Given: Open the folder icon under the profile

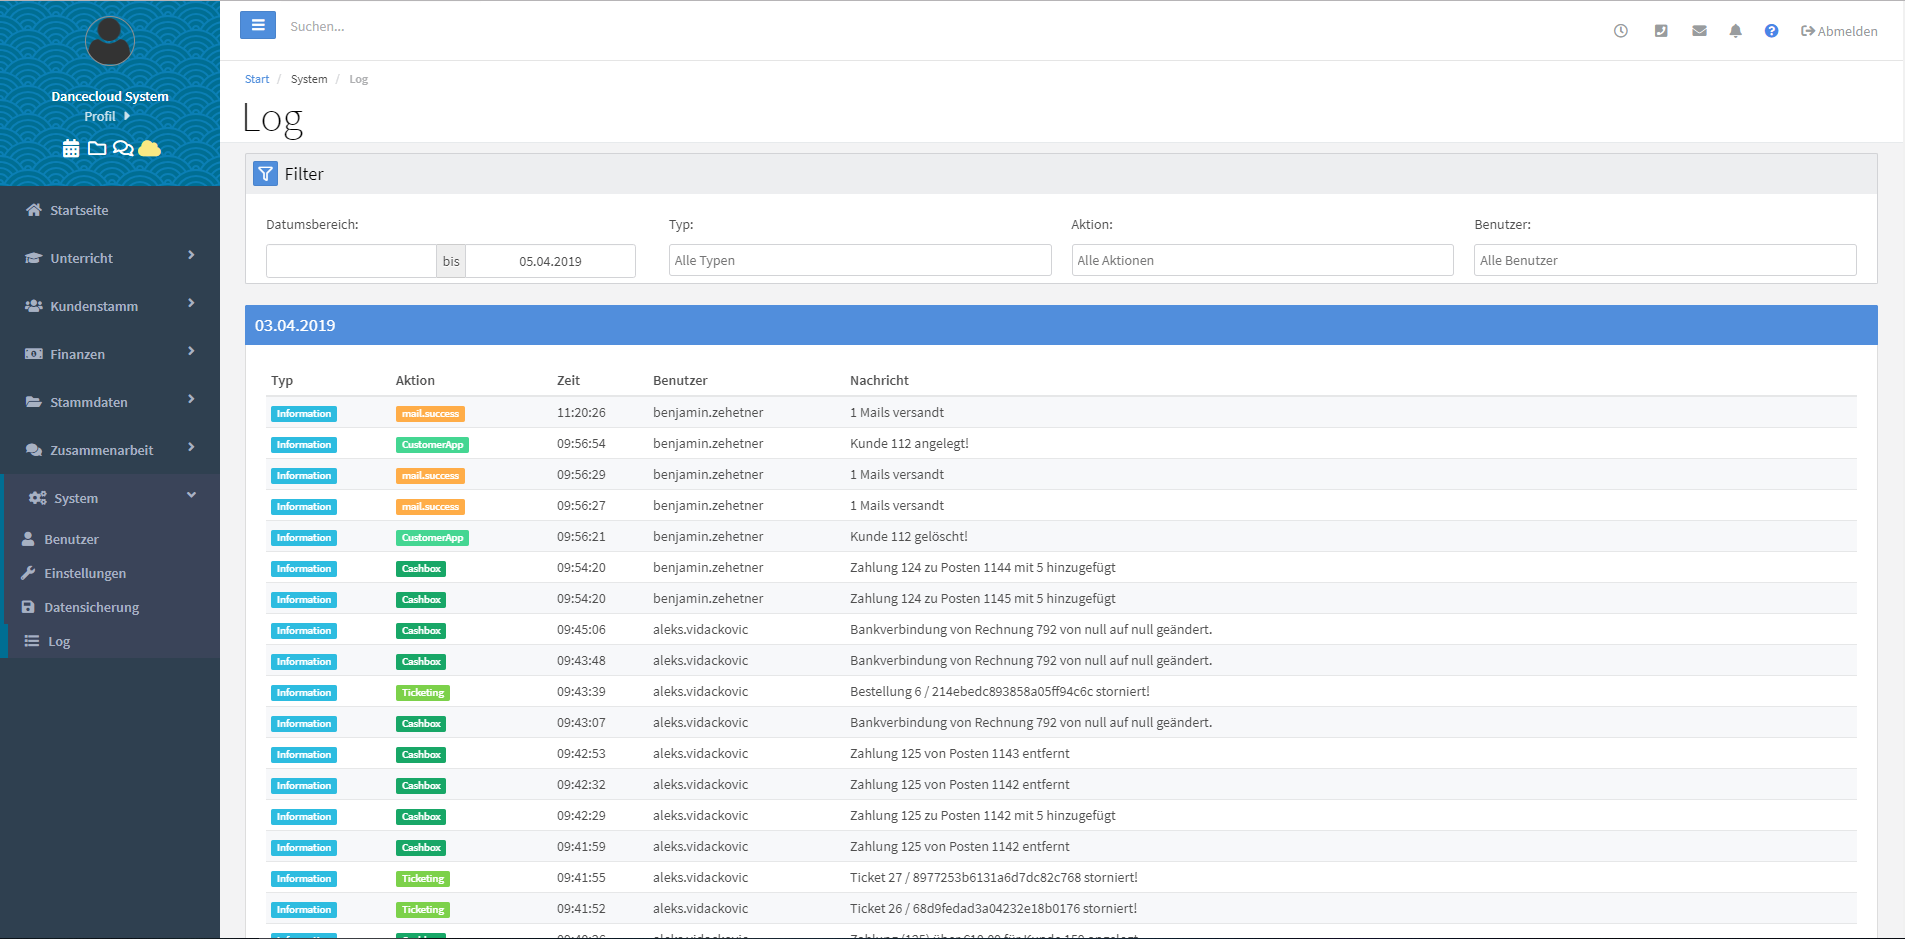Looking at the screenshot, I should (97, 148).
